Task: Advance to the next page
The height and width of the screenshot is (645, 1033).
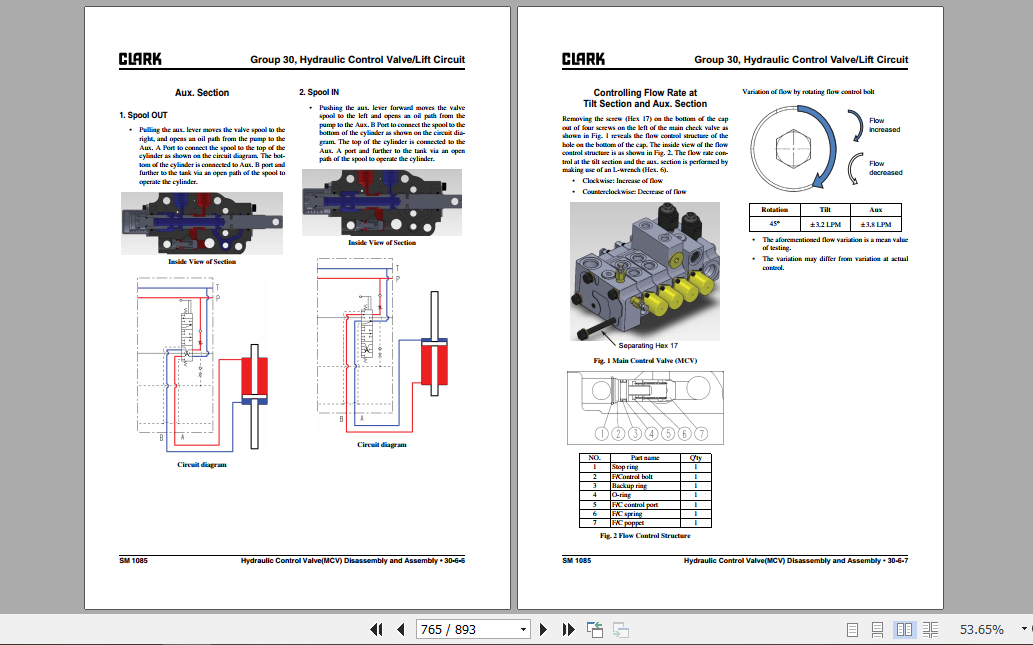Action: (543, 629)
